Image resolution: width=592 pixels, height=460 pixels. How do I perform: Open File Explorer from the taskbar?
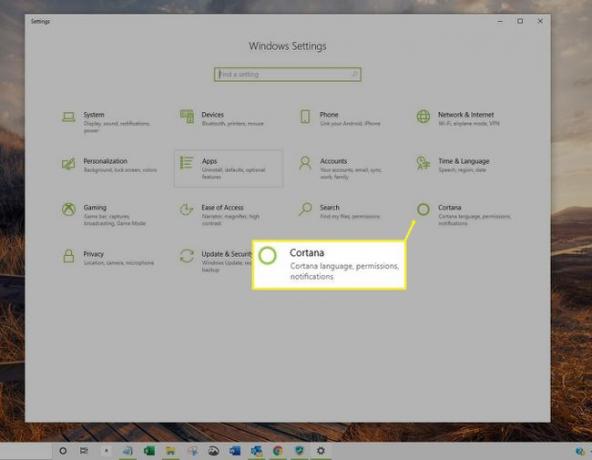point(170,451)
